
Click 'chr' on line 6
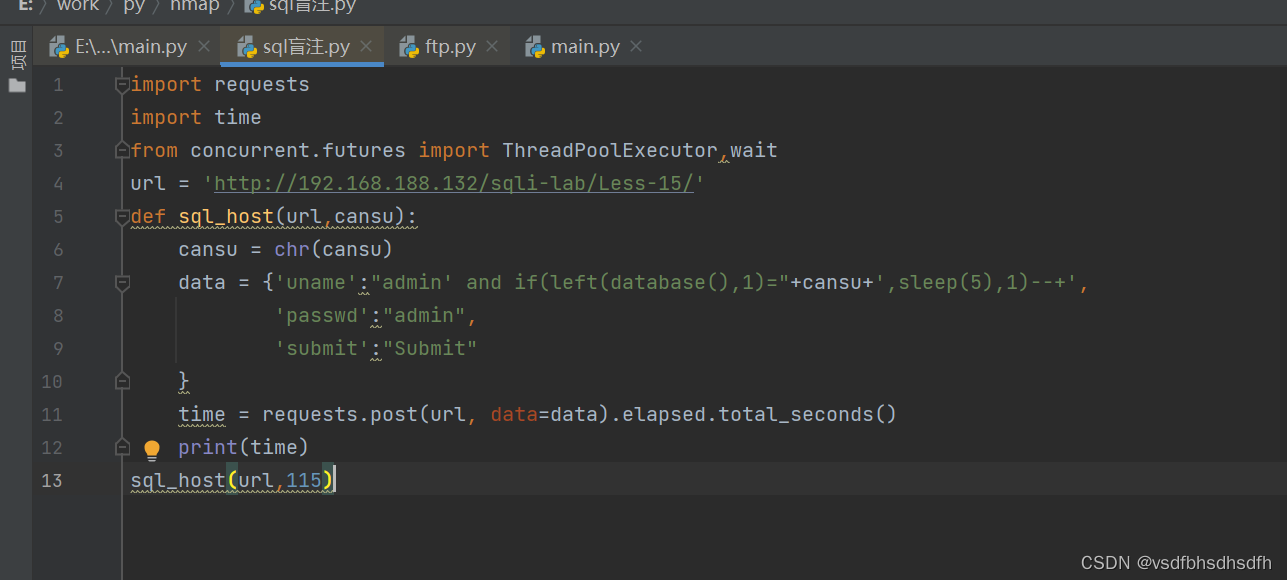[292, 250]
